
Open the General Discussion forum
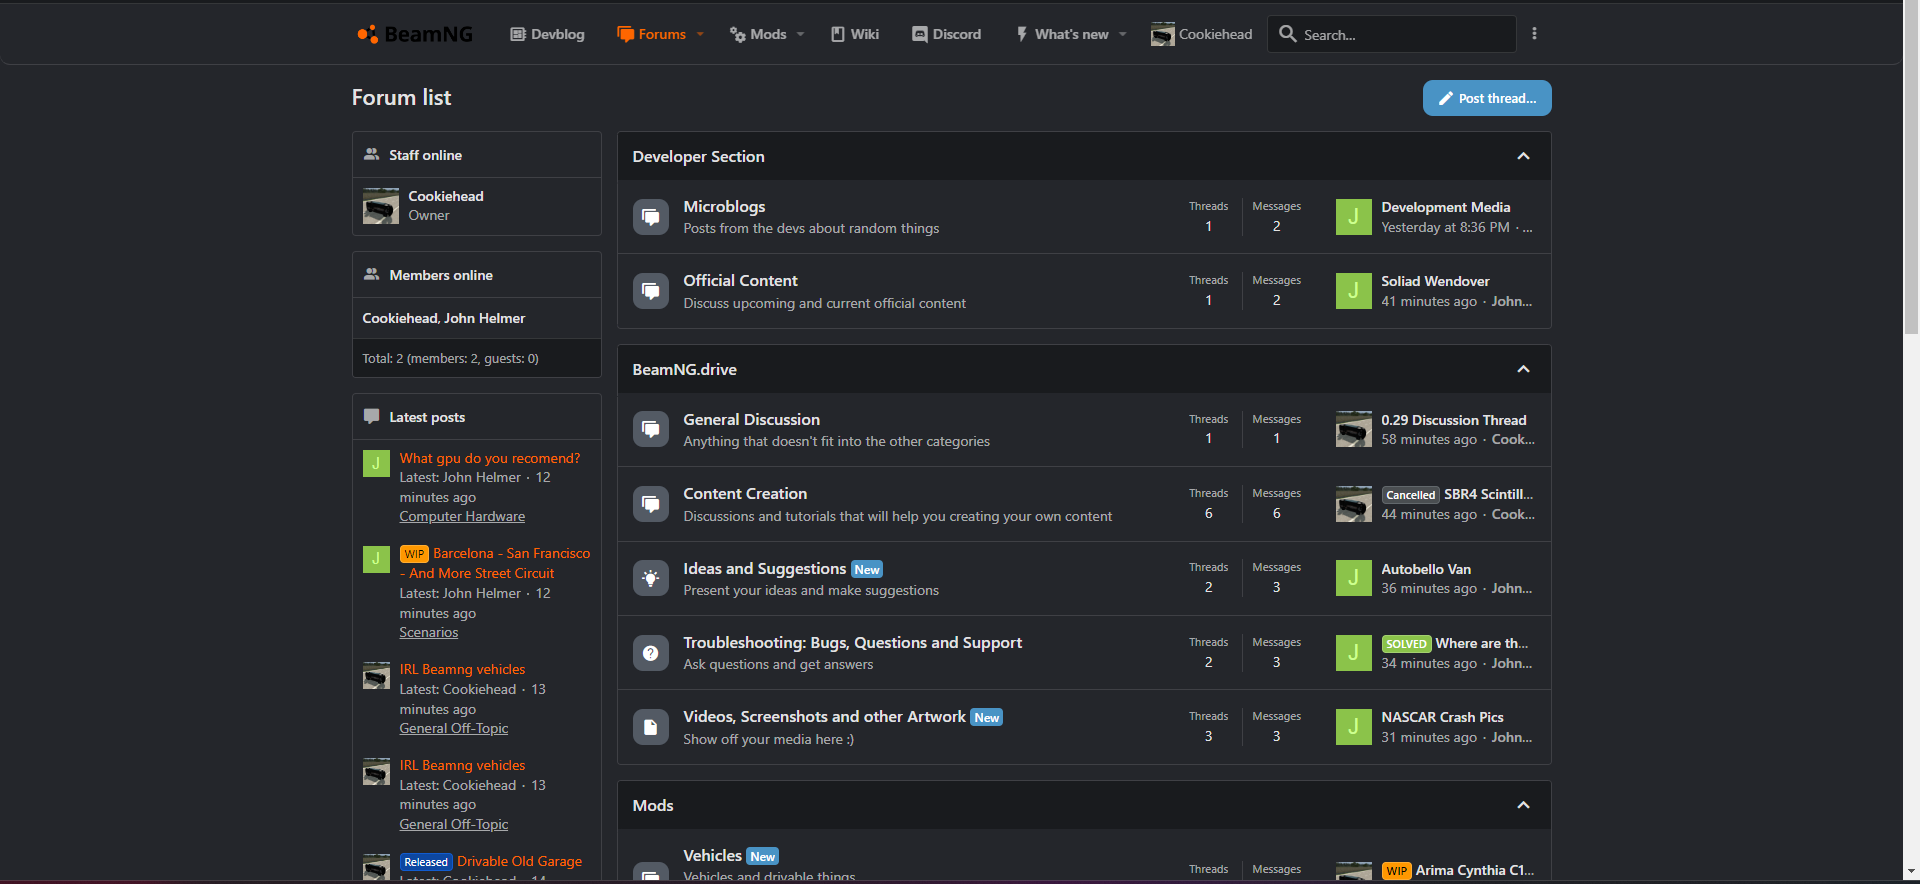click(x=751, y=419)
